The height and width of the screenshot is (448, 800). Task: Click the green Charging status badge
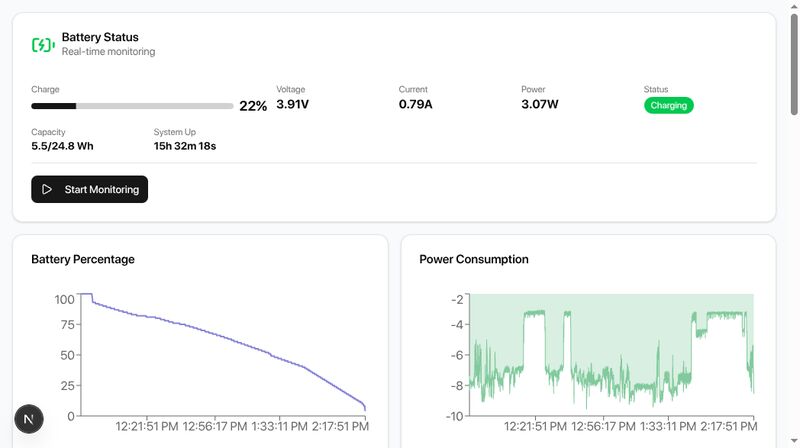[668, 105]
